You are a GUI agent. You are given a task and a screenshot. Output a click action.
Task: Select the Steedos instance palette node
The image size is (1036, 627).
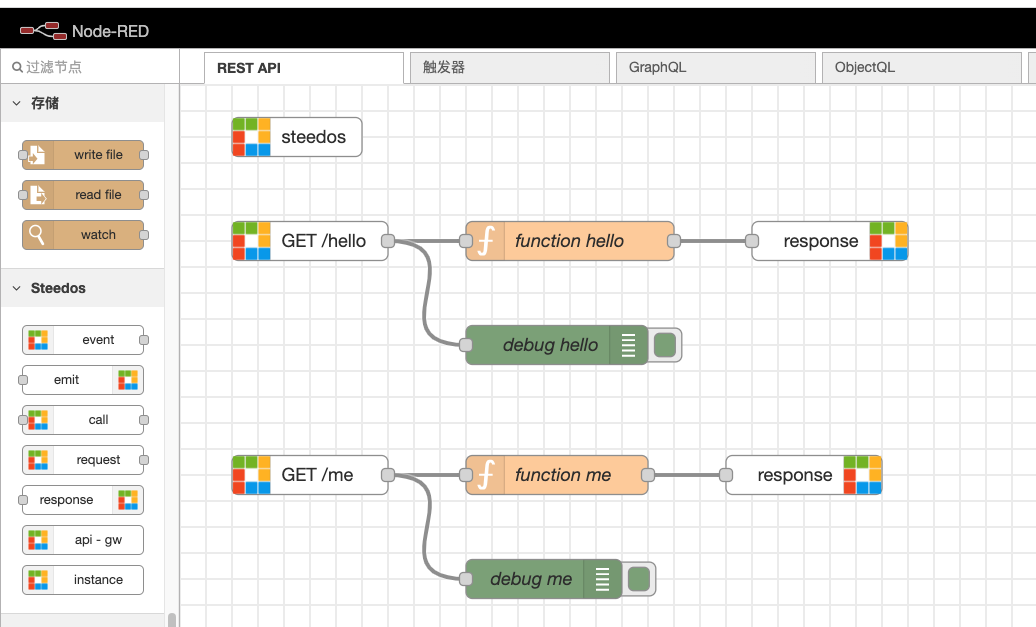click(x=84, y=580)
